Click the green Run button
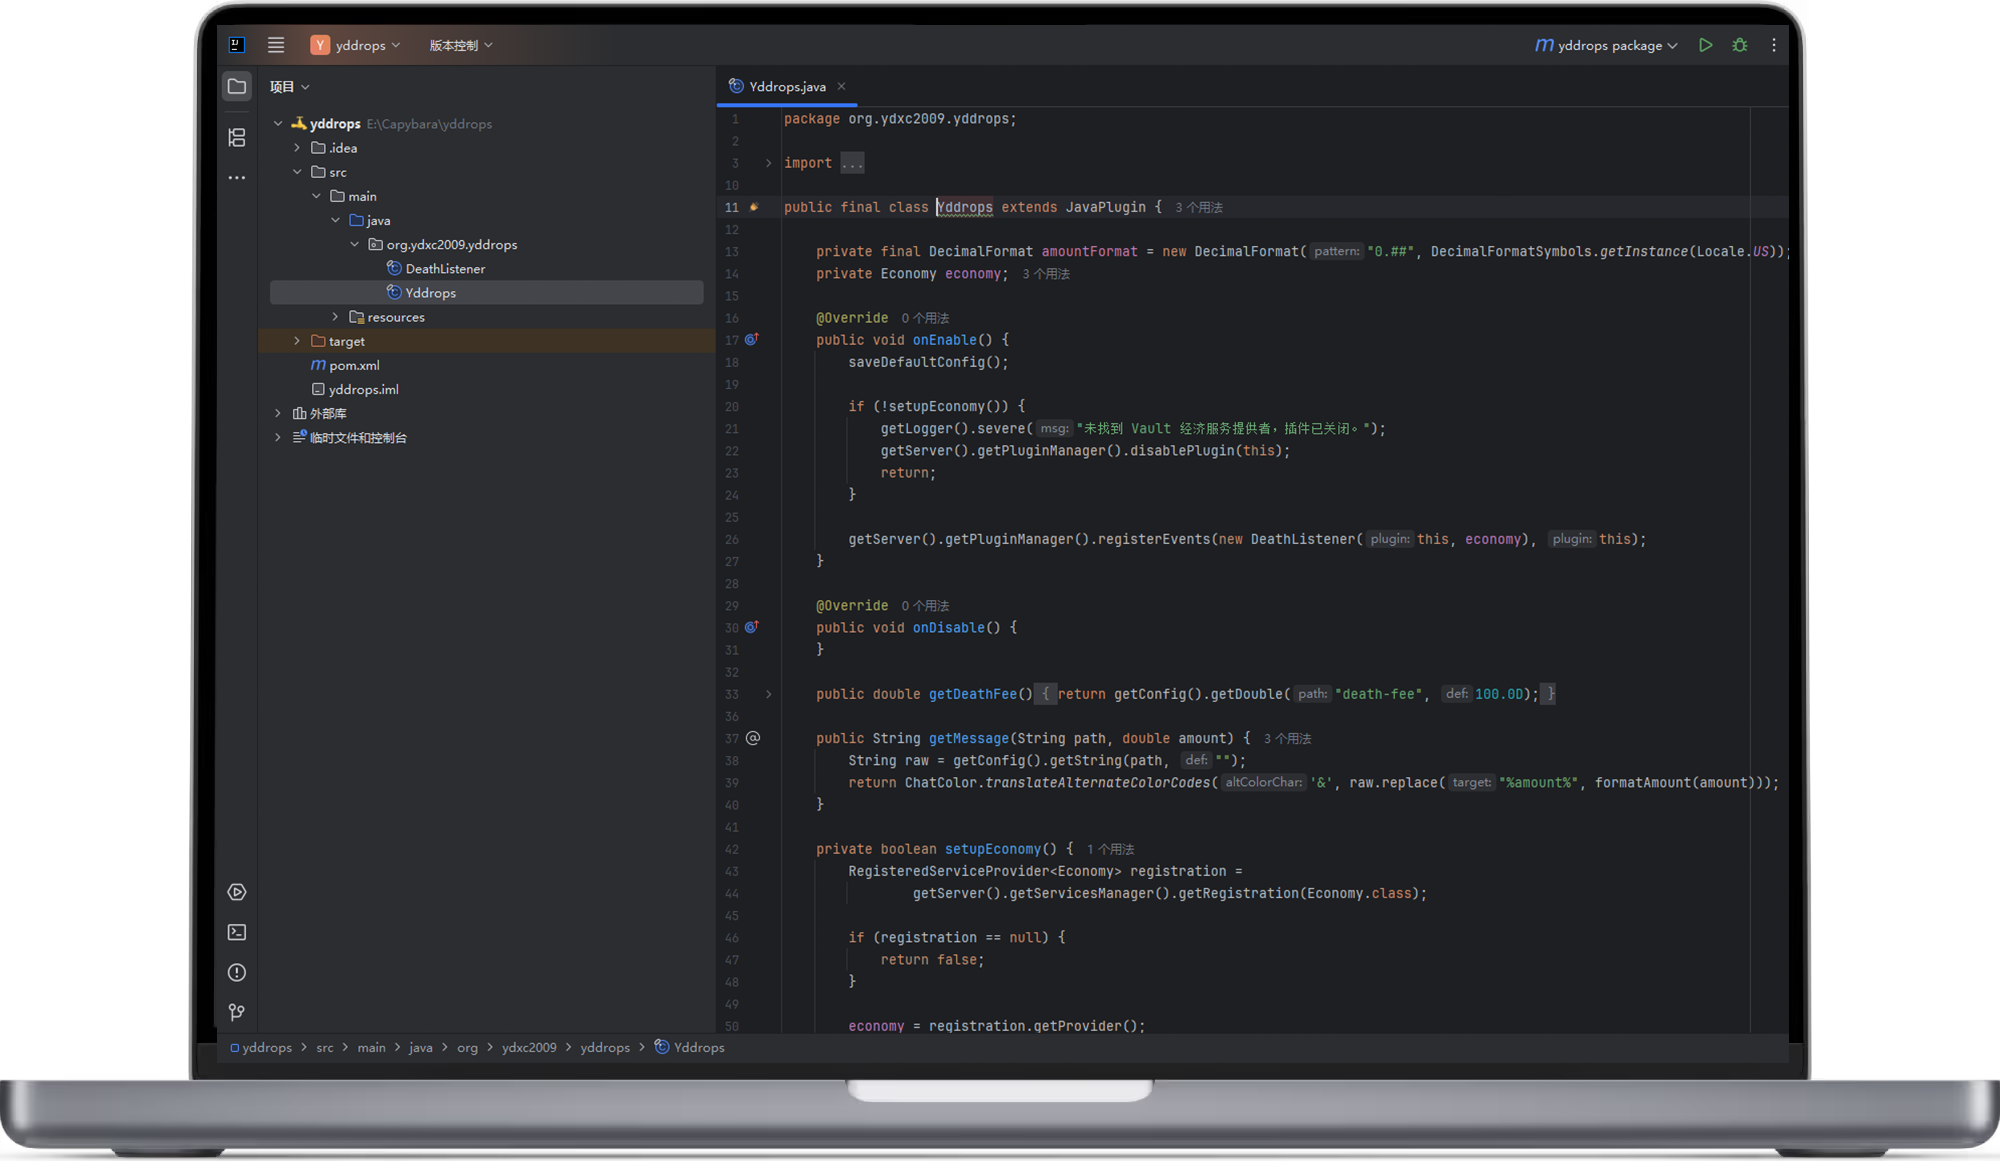 pos(1705,45)
